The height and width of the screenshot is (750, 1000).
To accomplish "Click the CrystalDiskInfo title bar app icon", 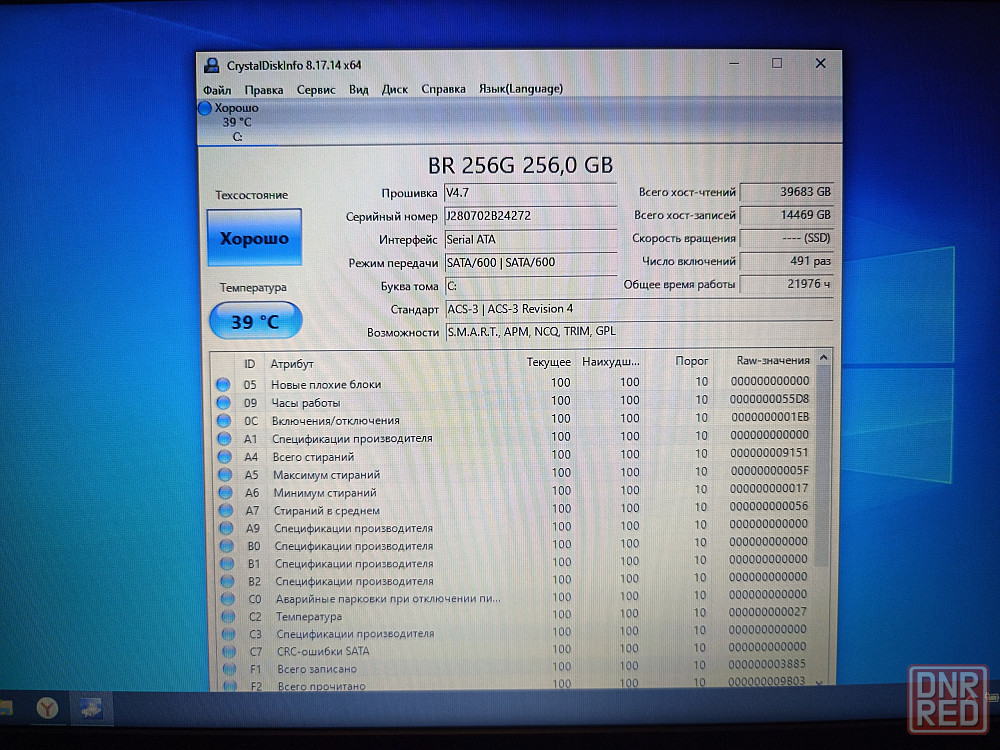I will click(x=211, y=65).
